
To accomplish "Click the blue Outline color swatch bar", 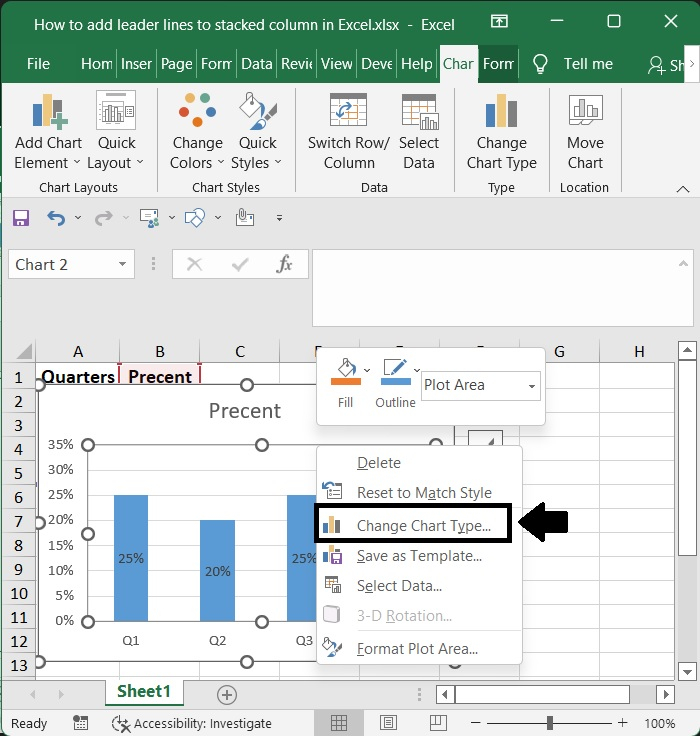I will pyautogui.click(x=396, y=382).
